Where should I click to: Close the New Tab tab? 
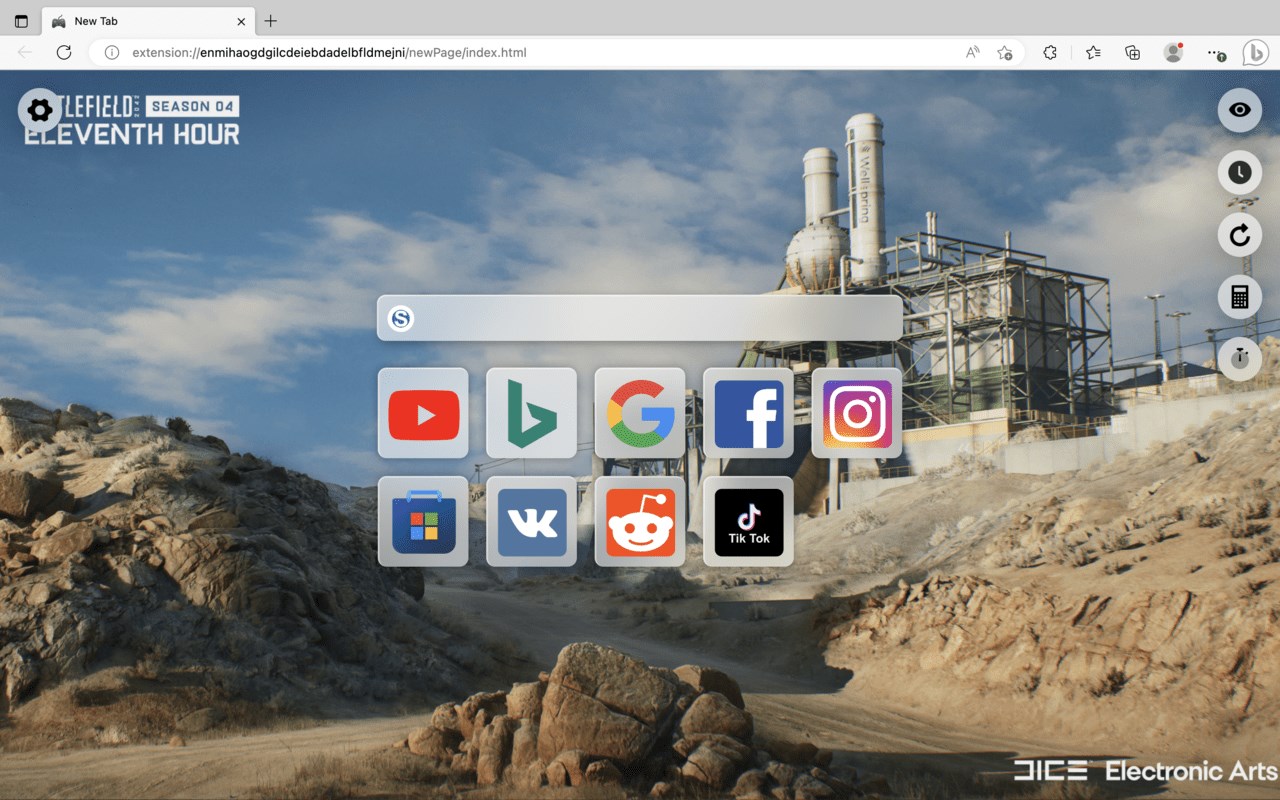point(241,21)
